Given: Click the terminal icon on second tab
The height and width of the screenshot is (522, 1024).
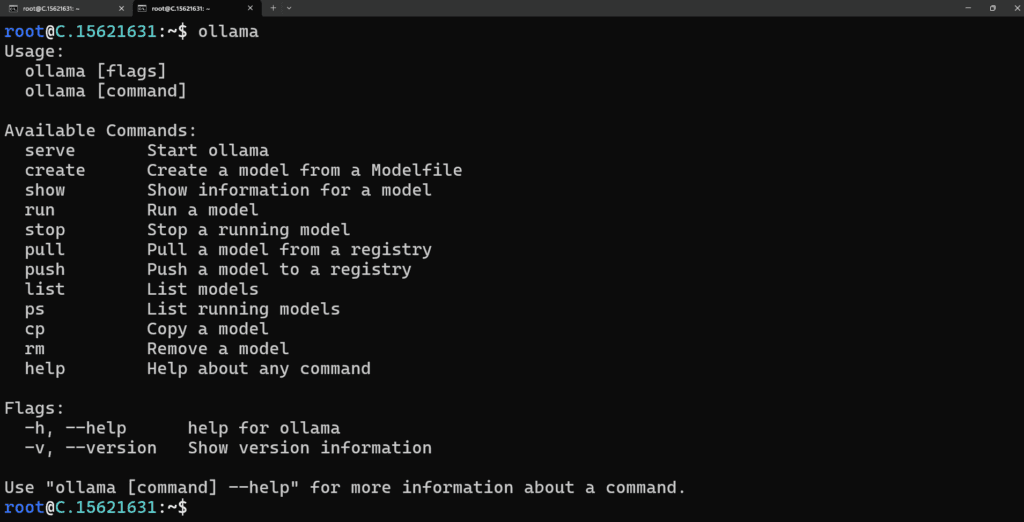Looking at the screenshot, I should pos(142,8).
